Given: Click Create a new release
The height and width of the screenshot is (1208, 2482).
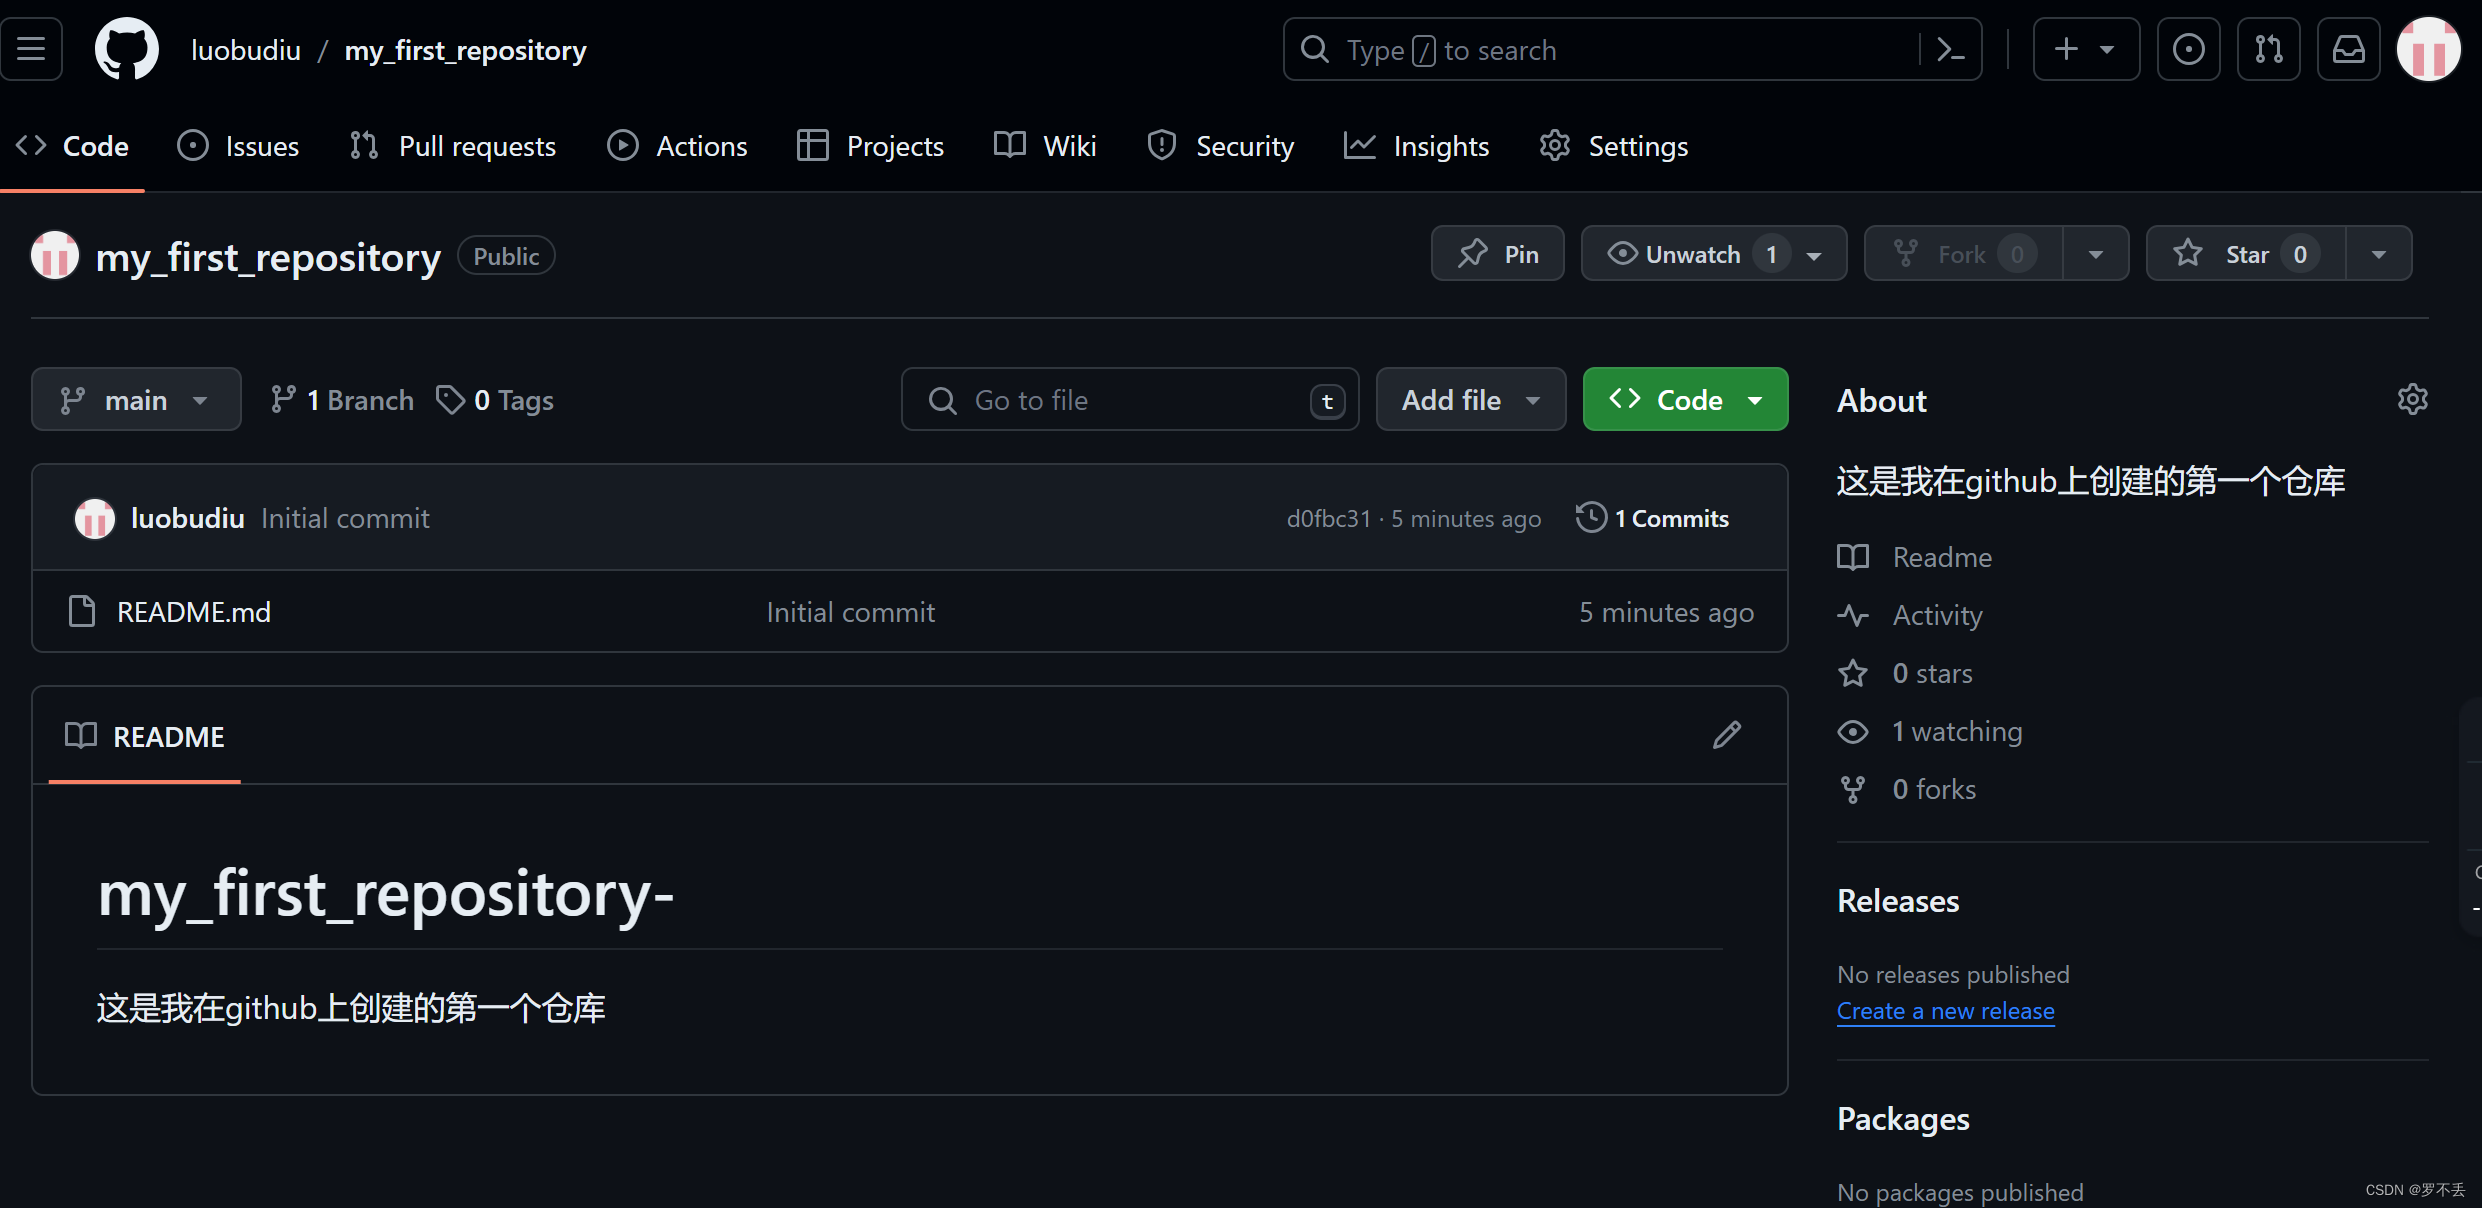Looking at the screenshot, I should pos(1946,1011).
